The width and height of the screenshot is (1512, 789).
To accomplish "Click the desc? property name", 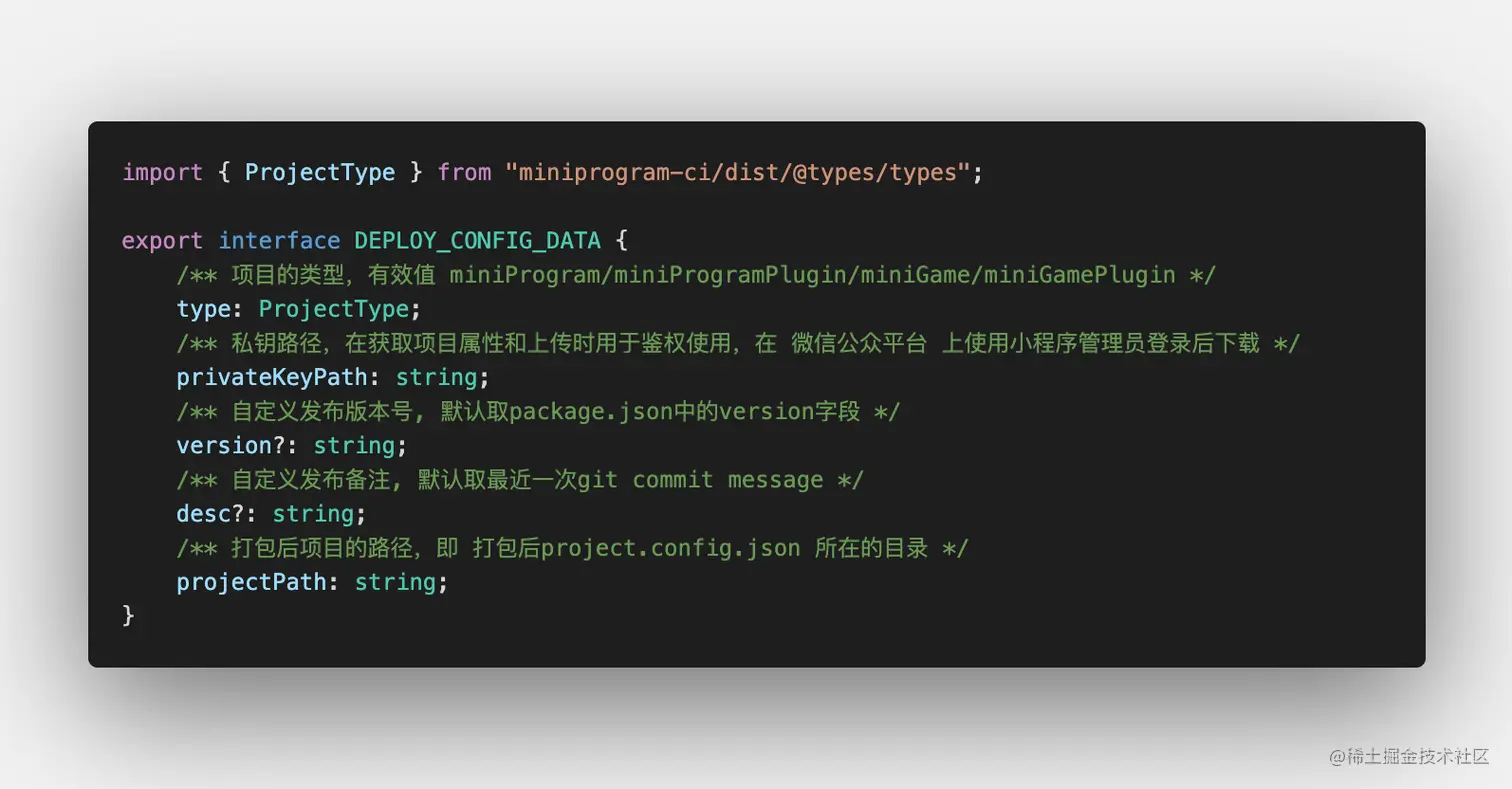I will [x=211, y=513].
